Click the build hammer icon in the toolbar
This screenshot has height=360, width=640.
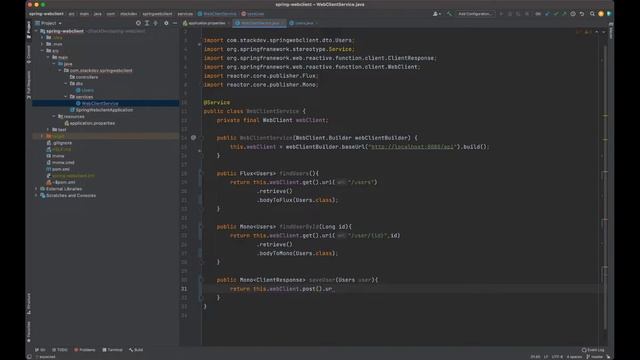449,14
